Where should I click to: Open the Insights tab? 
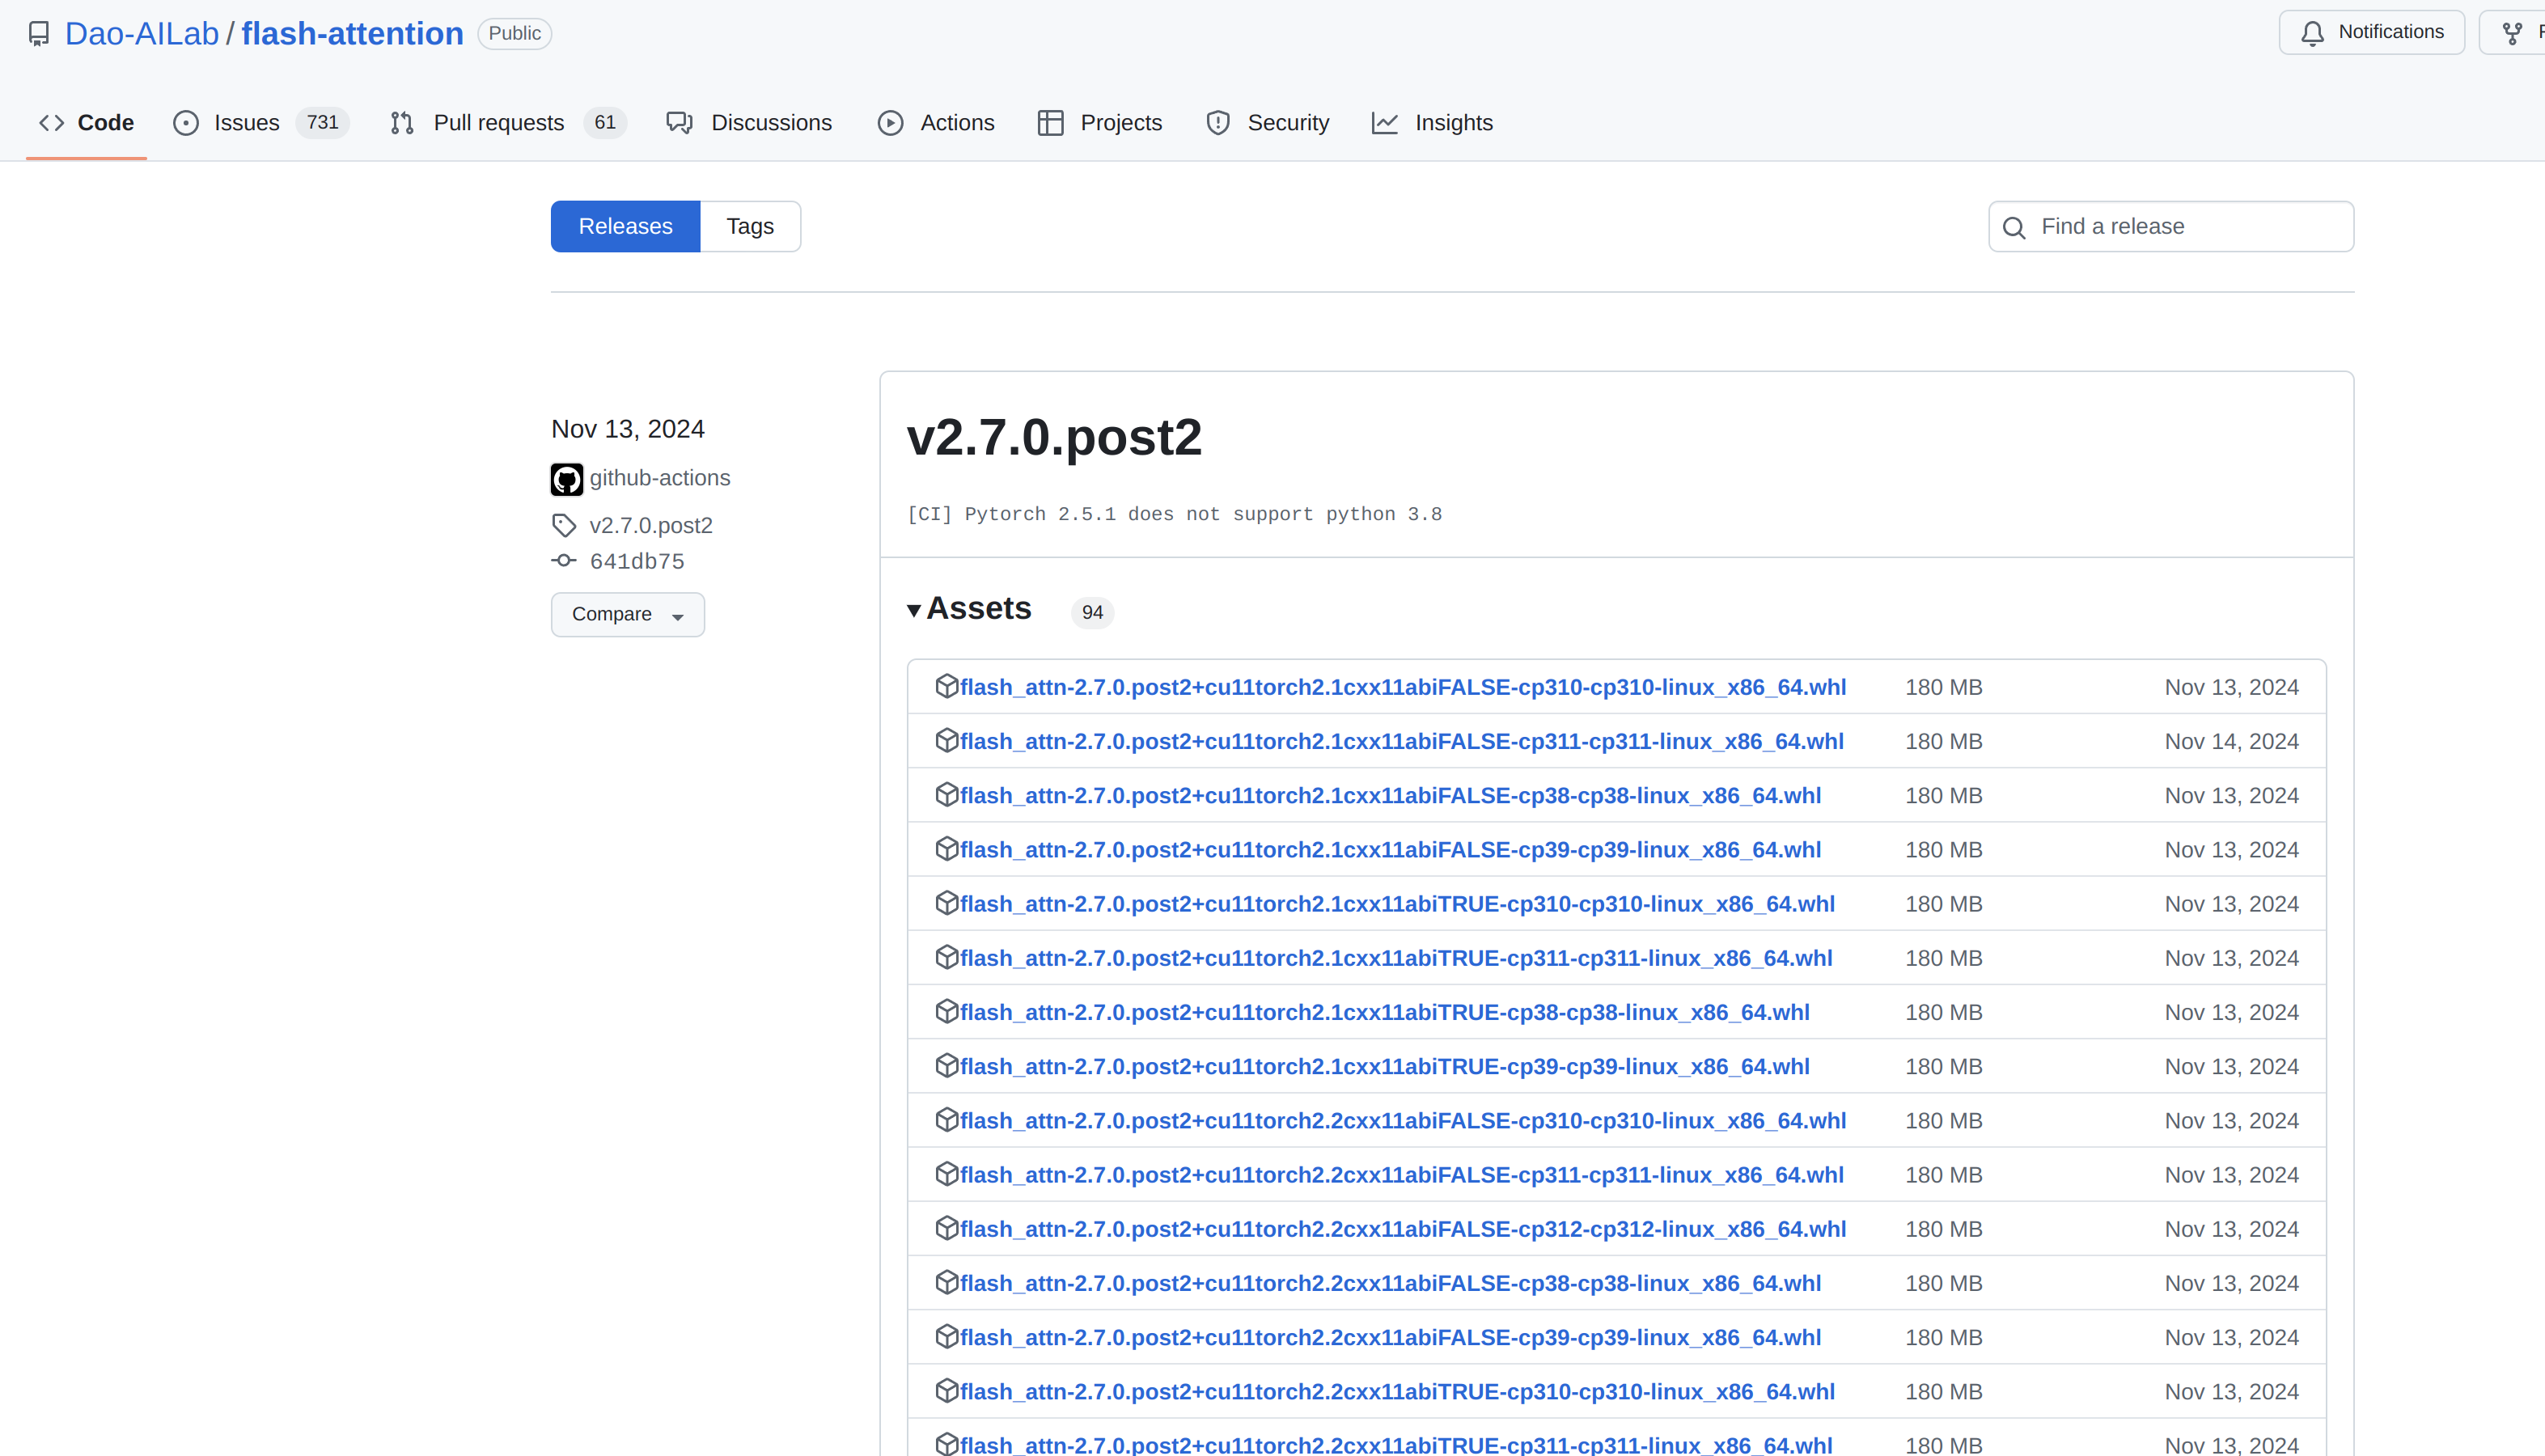pos(1452,123)
